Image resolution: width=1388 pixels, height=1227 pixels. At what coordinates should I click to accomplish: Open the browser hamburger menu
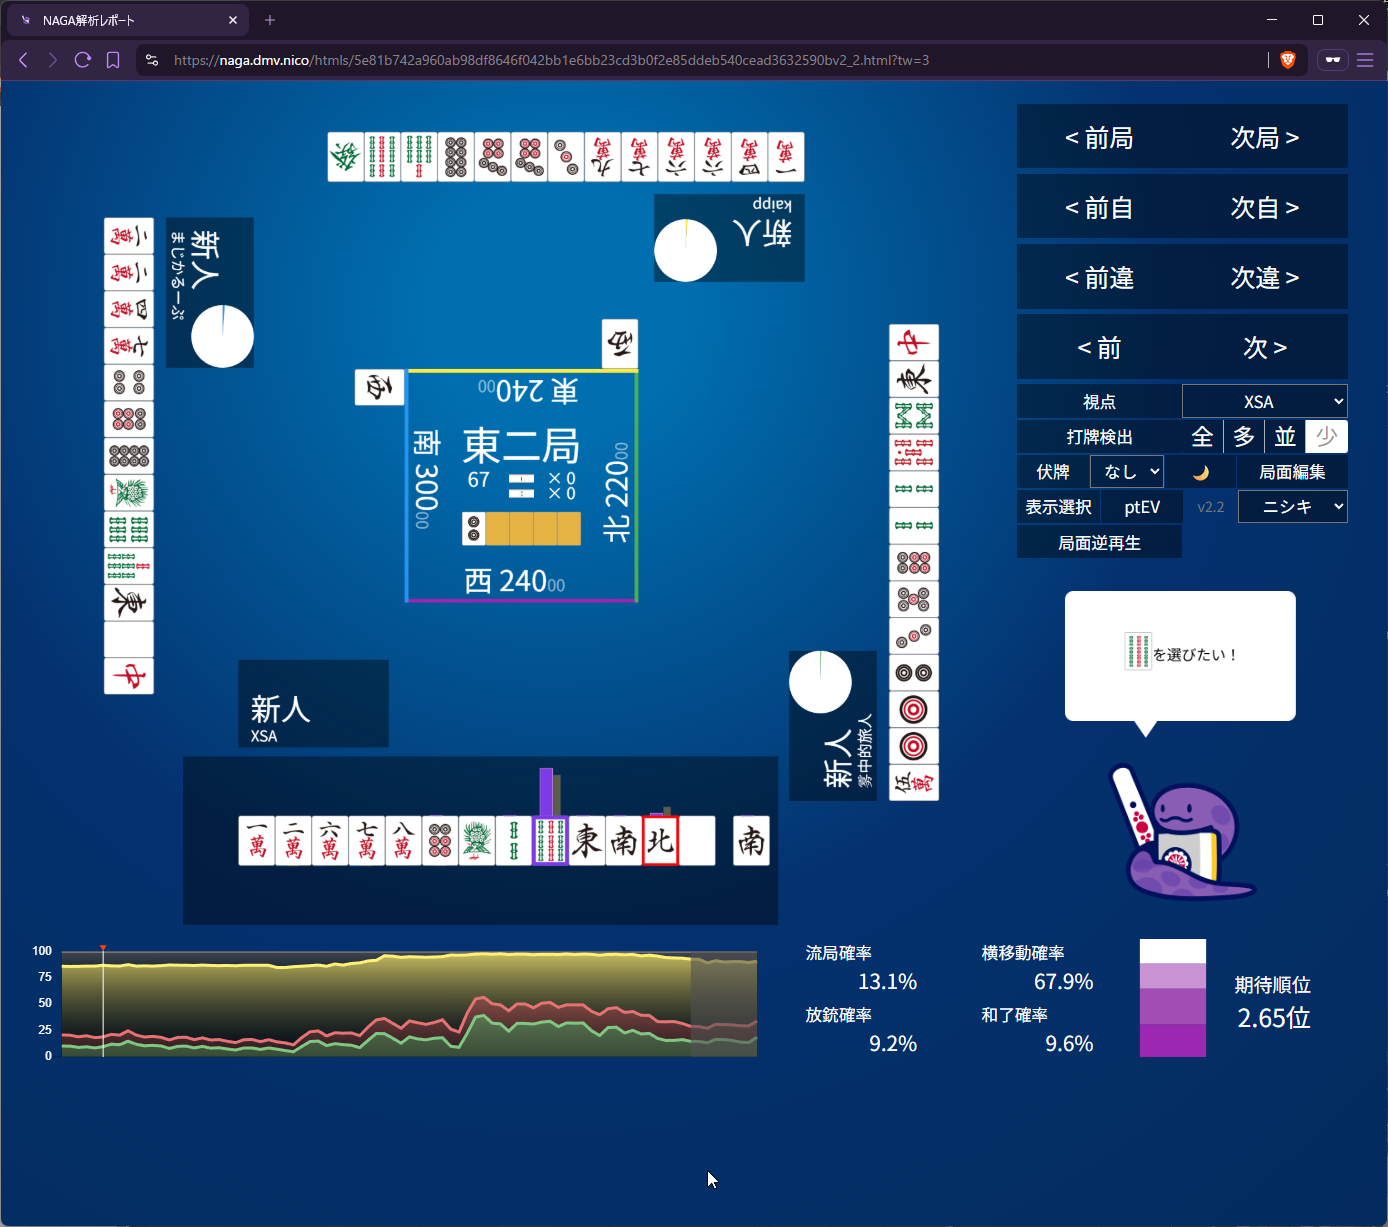[x=1365, y=60]
